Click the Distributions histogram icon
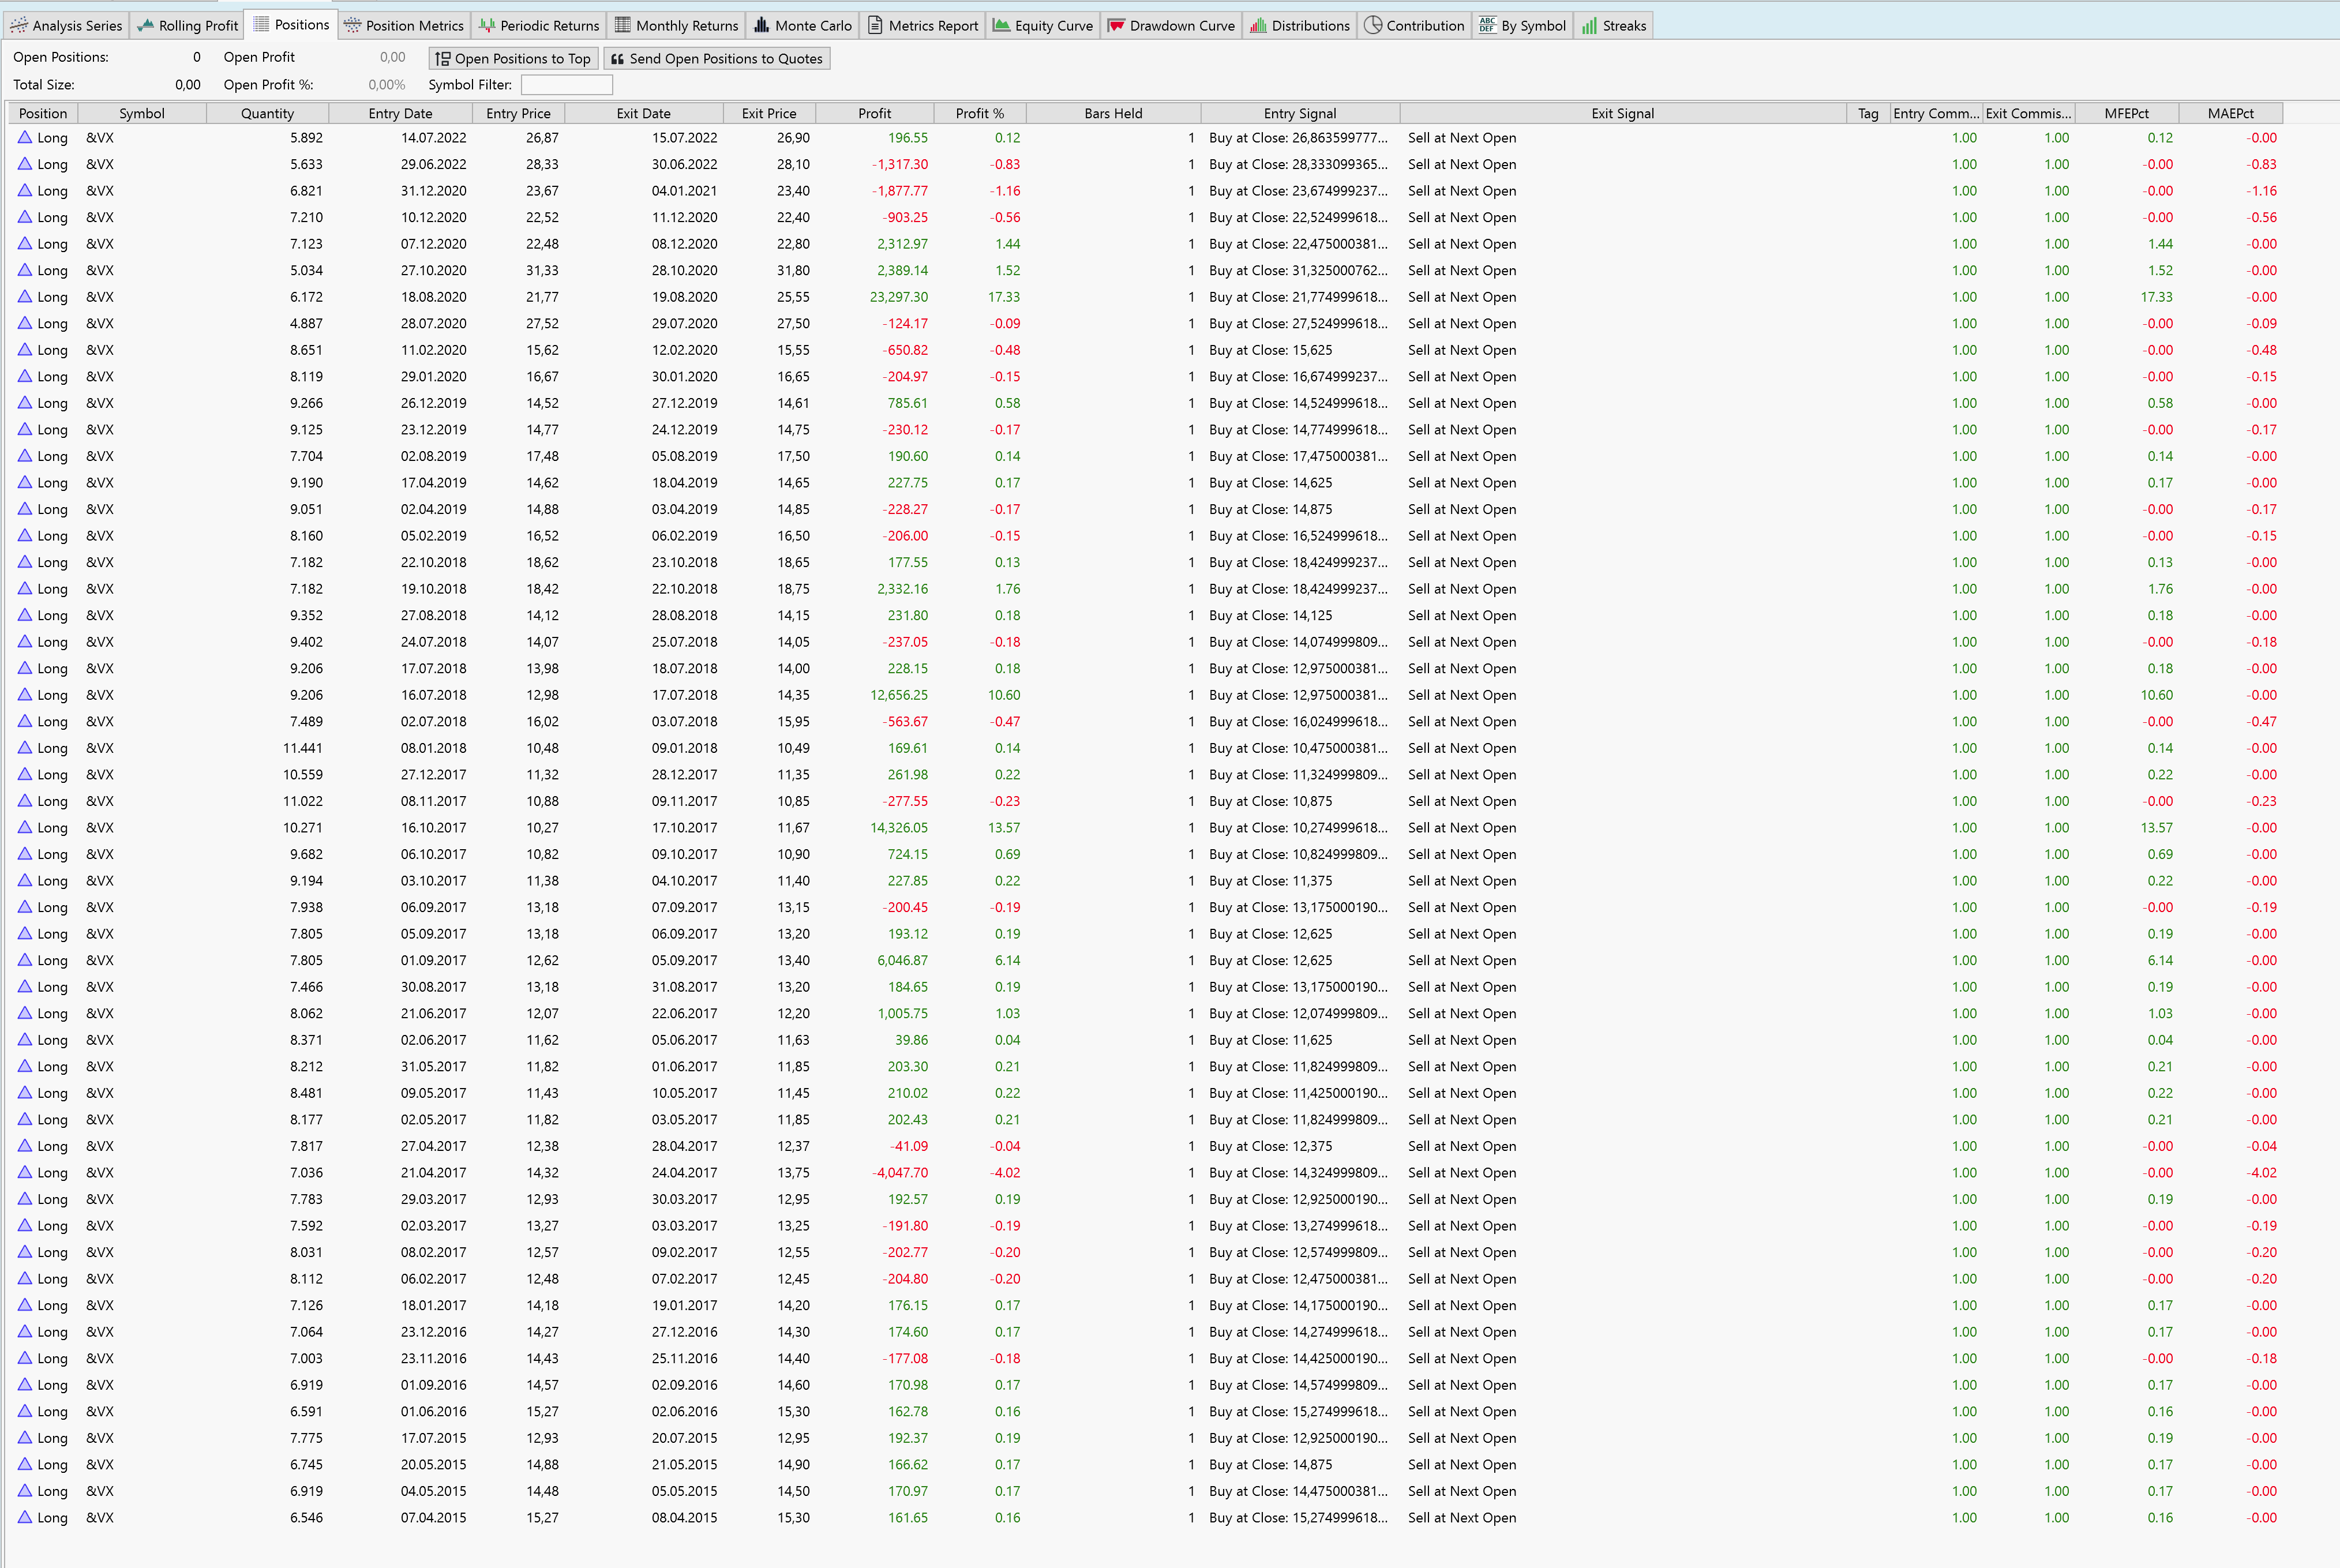Image resolution: width=2340 pixels, height=1568 pixels. (x=1258, y=25)
